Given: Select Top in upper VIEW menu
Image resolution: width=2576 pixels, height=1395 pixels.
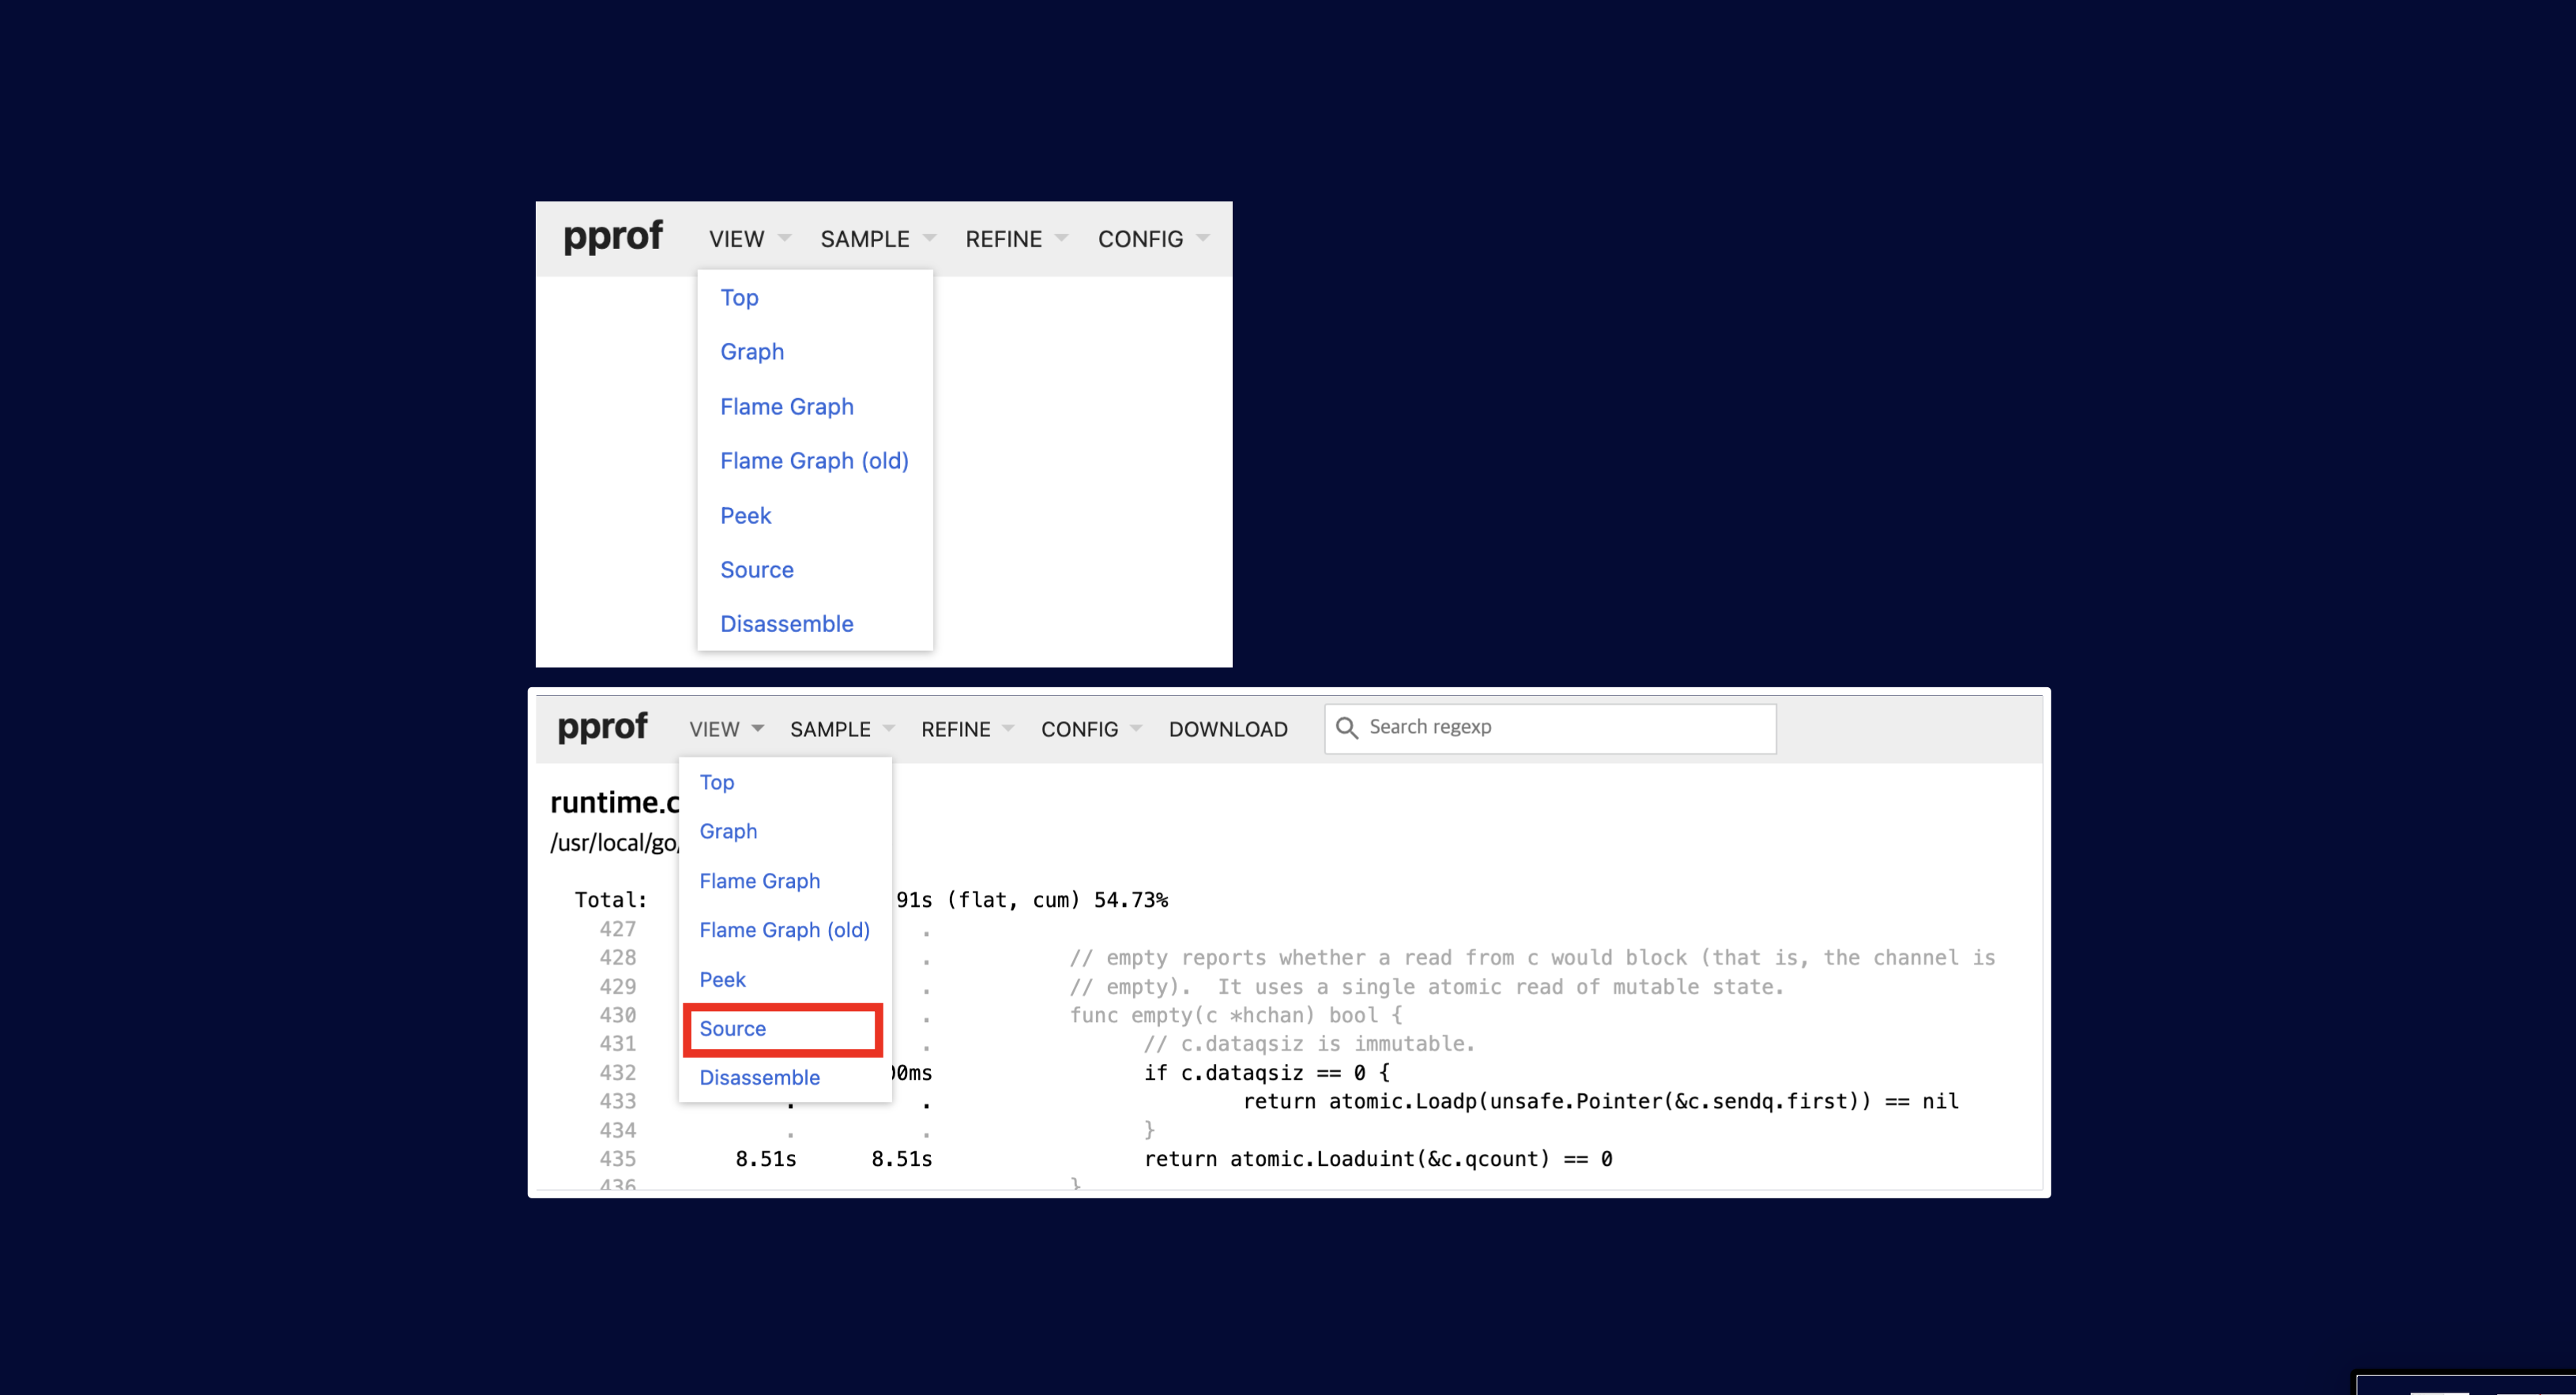Looking at the screenshot, I should 739,298.
